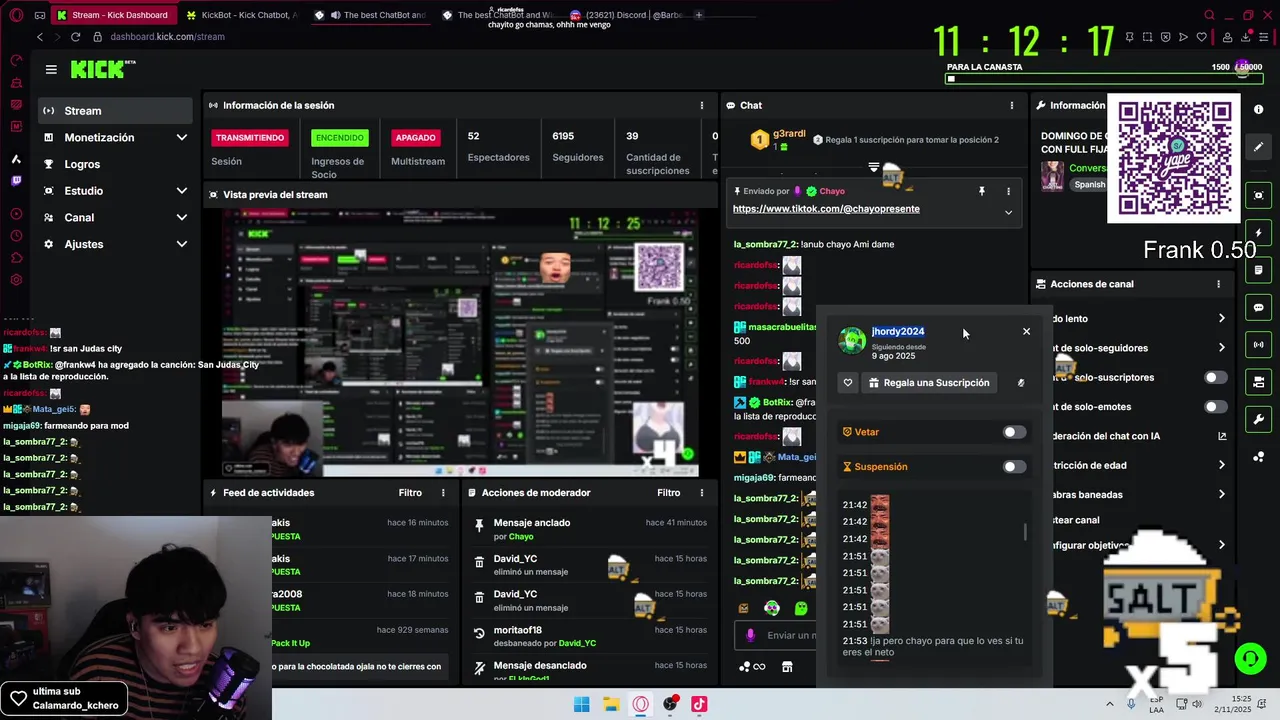
Task: Click the jhordy2024 username
Action: coord(898,331)
